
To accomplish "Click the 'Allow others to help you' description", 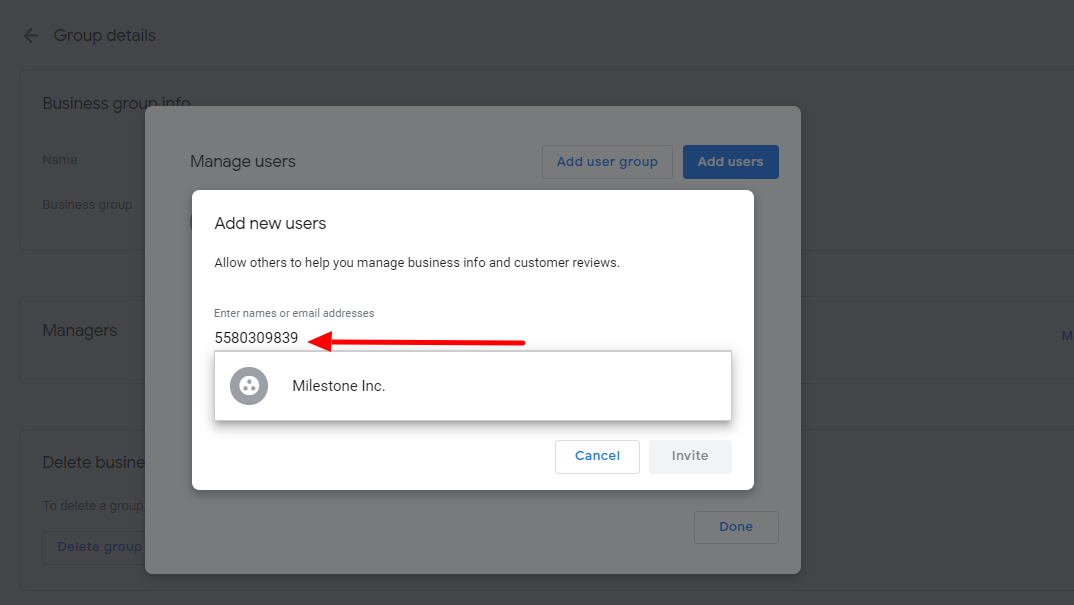I will [417, 263].
